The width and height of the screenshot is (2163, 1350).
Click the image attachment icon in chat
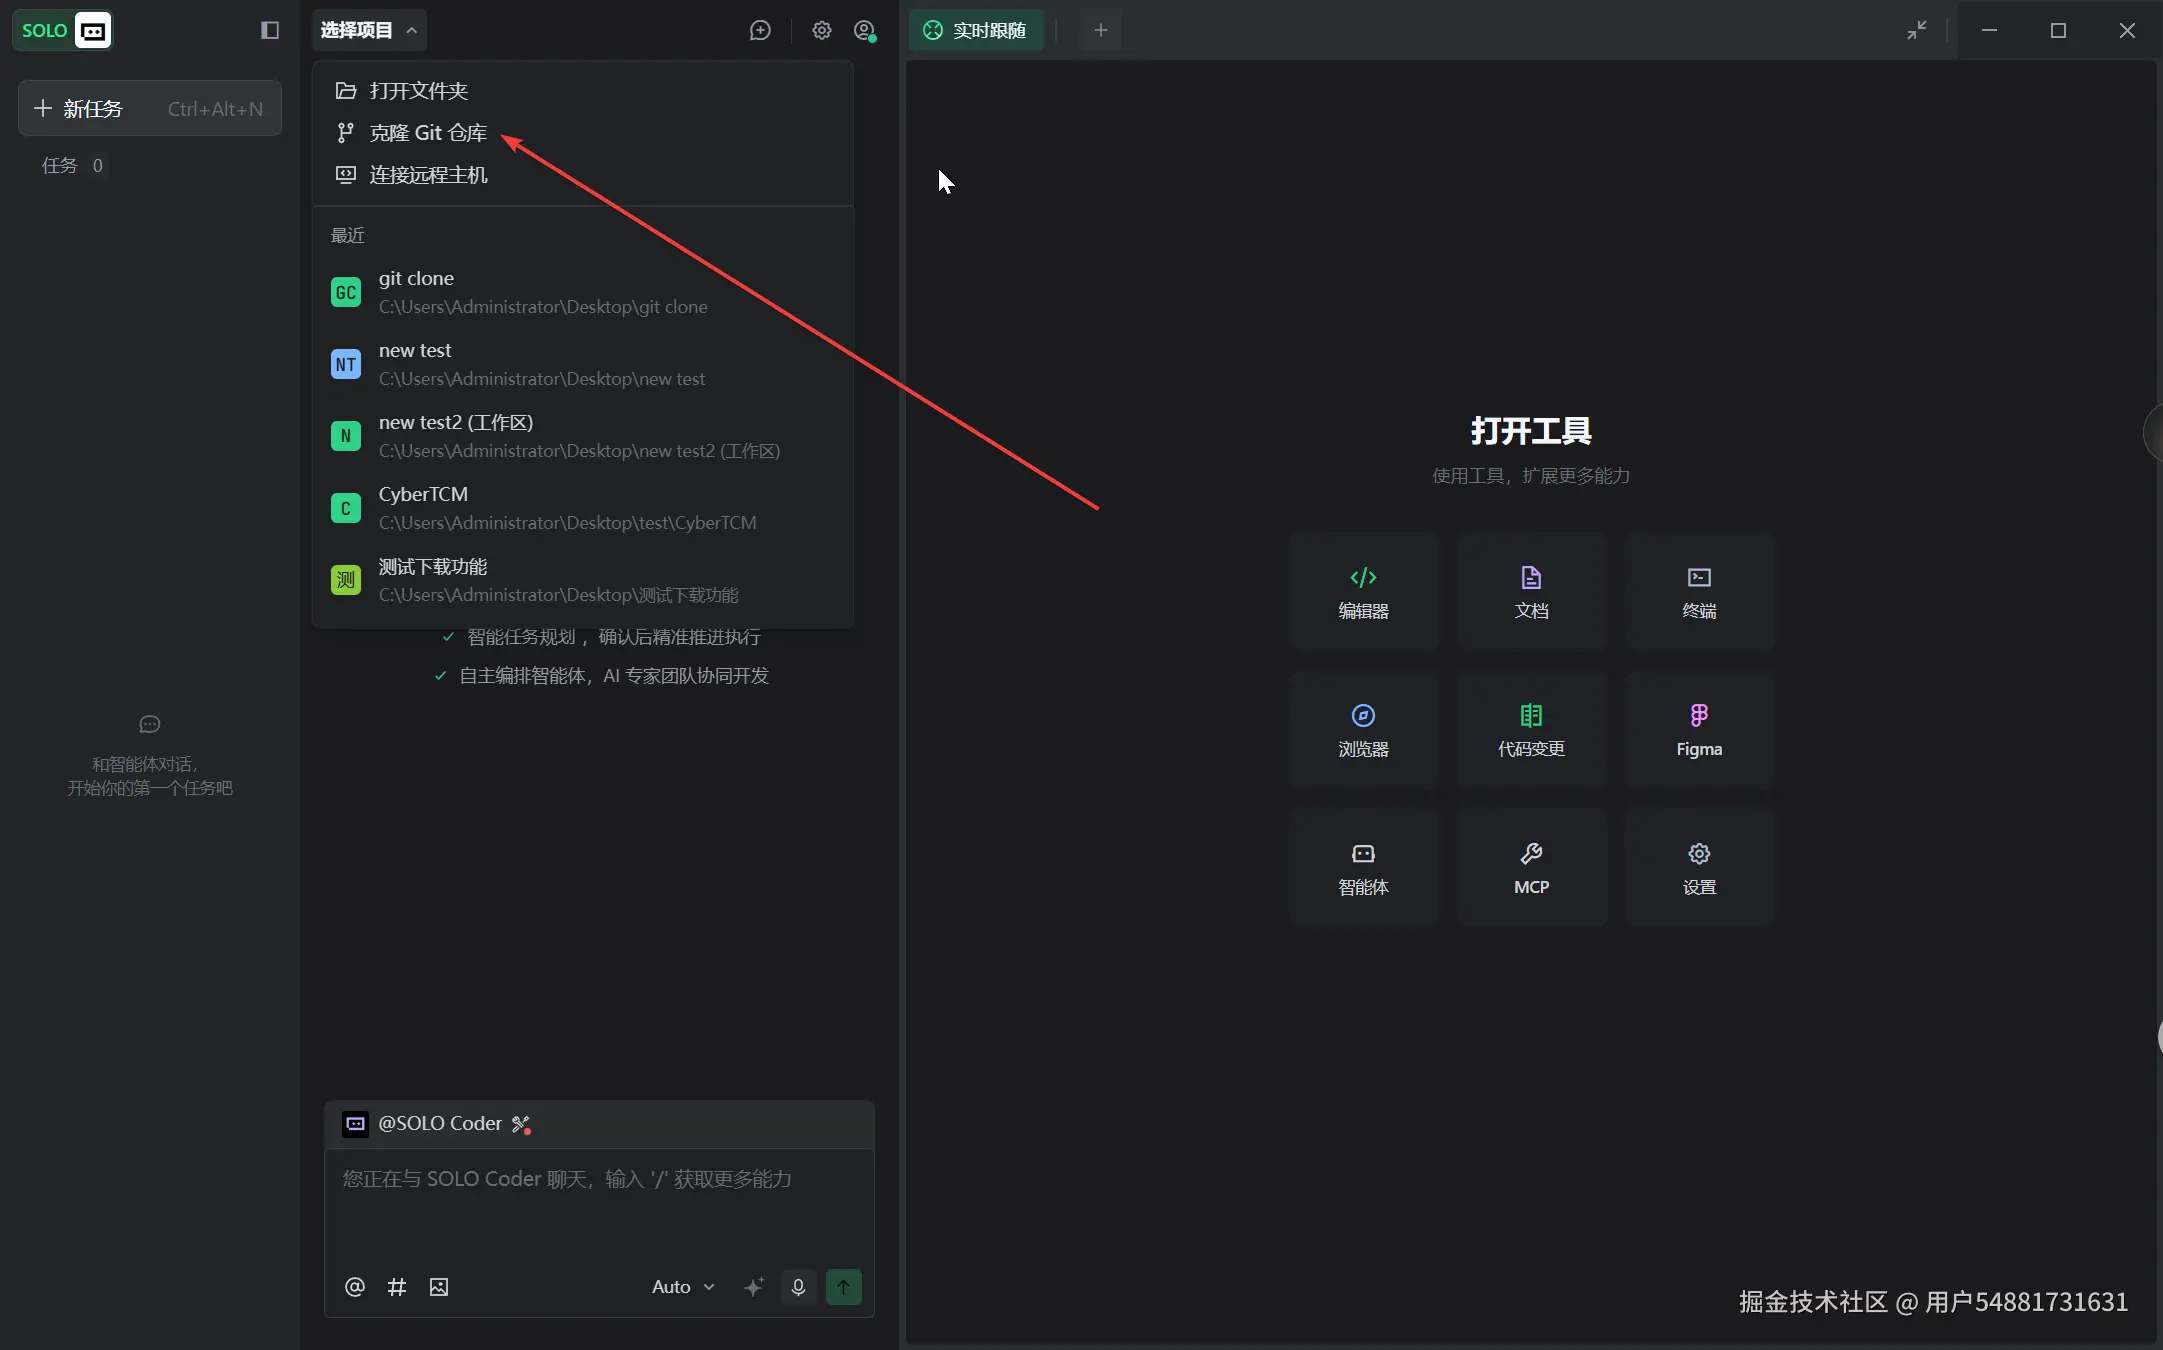point(439,1287)
